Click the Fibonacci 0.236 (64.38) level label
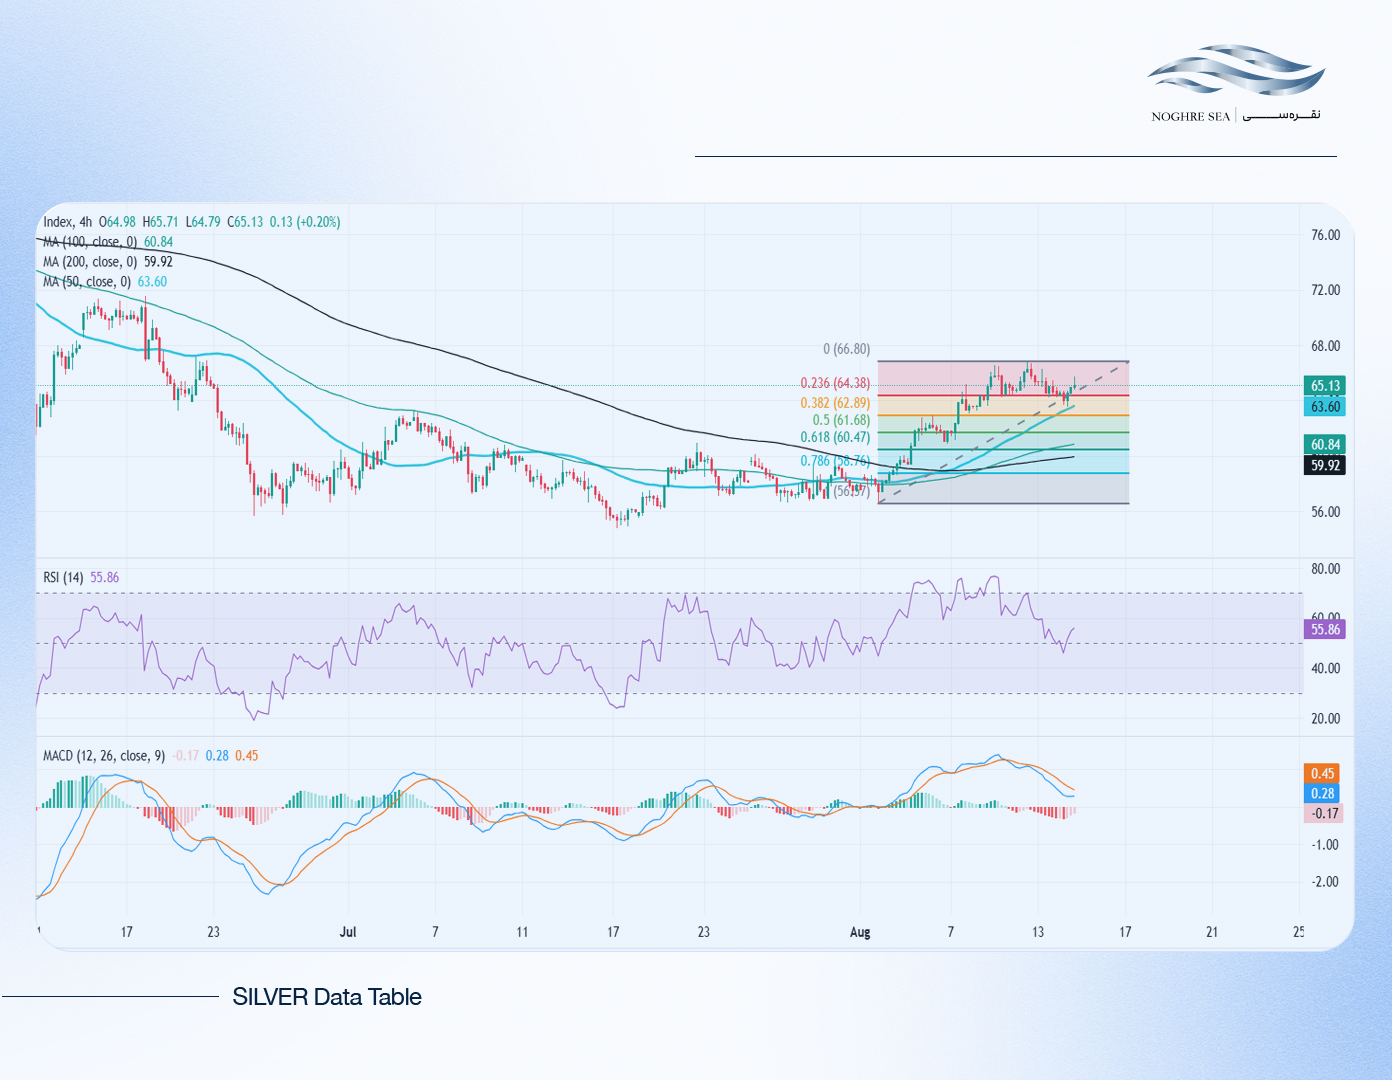Viewport: 1392px width, 1080px height. pyautogui.click(x=835, y=383)
